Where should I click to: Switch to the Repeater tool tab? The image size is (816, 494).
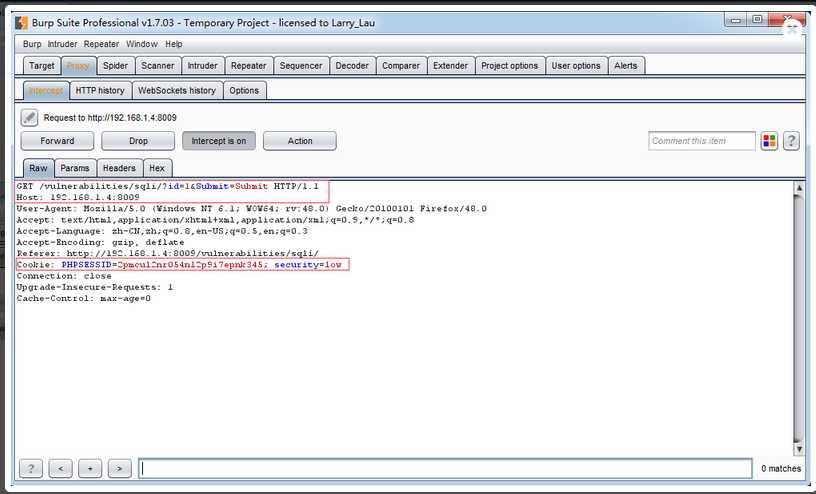click(249, 66)
